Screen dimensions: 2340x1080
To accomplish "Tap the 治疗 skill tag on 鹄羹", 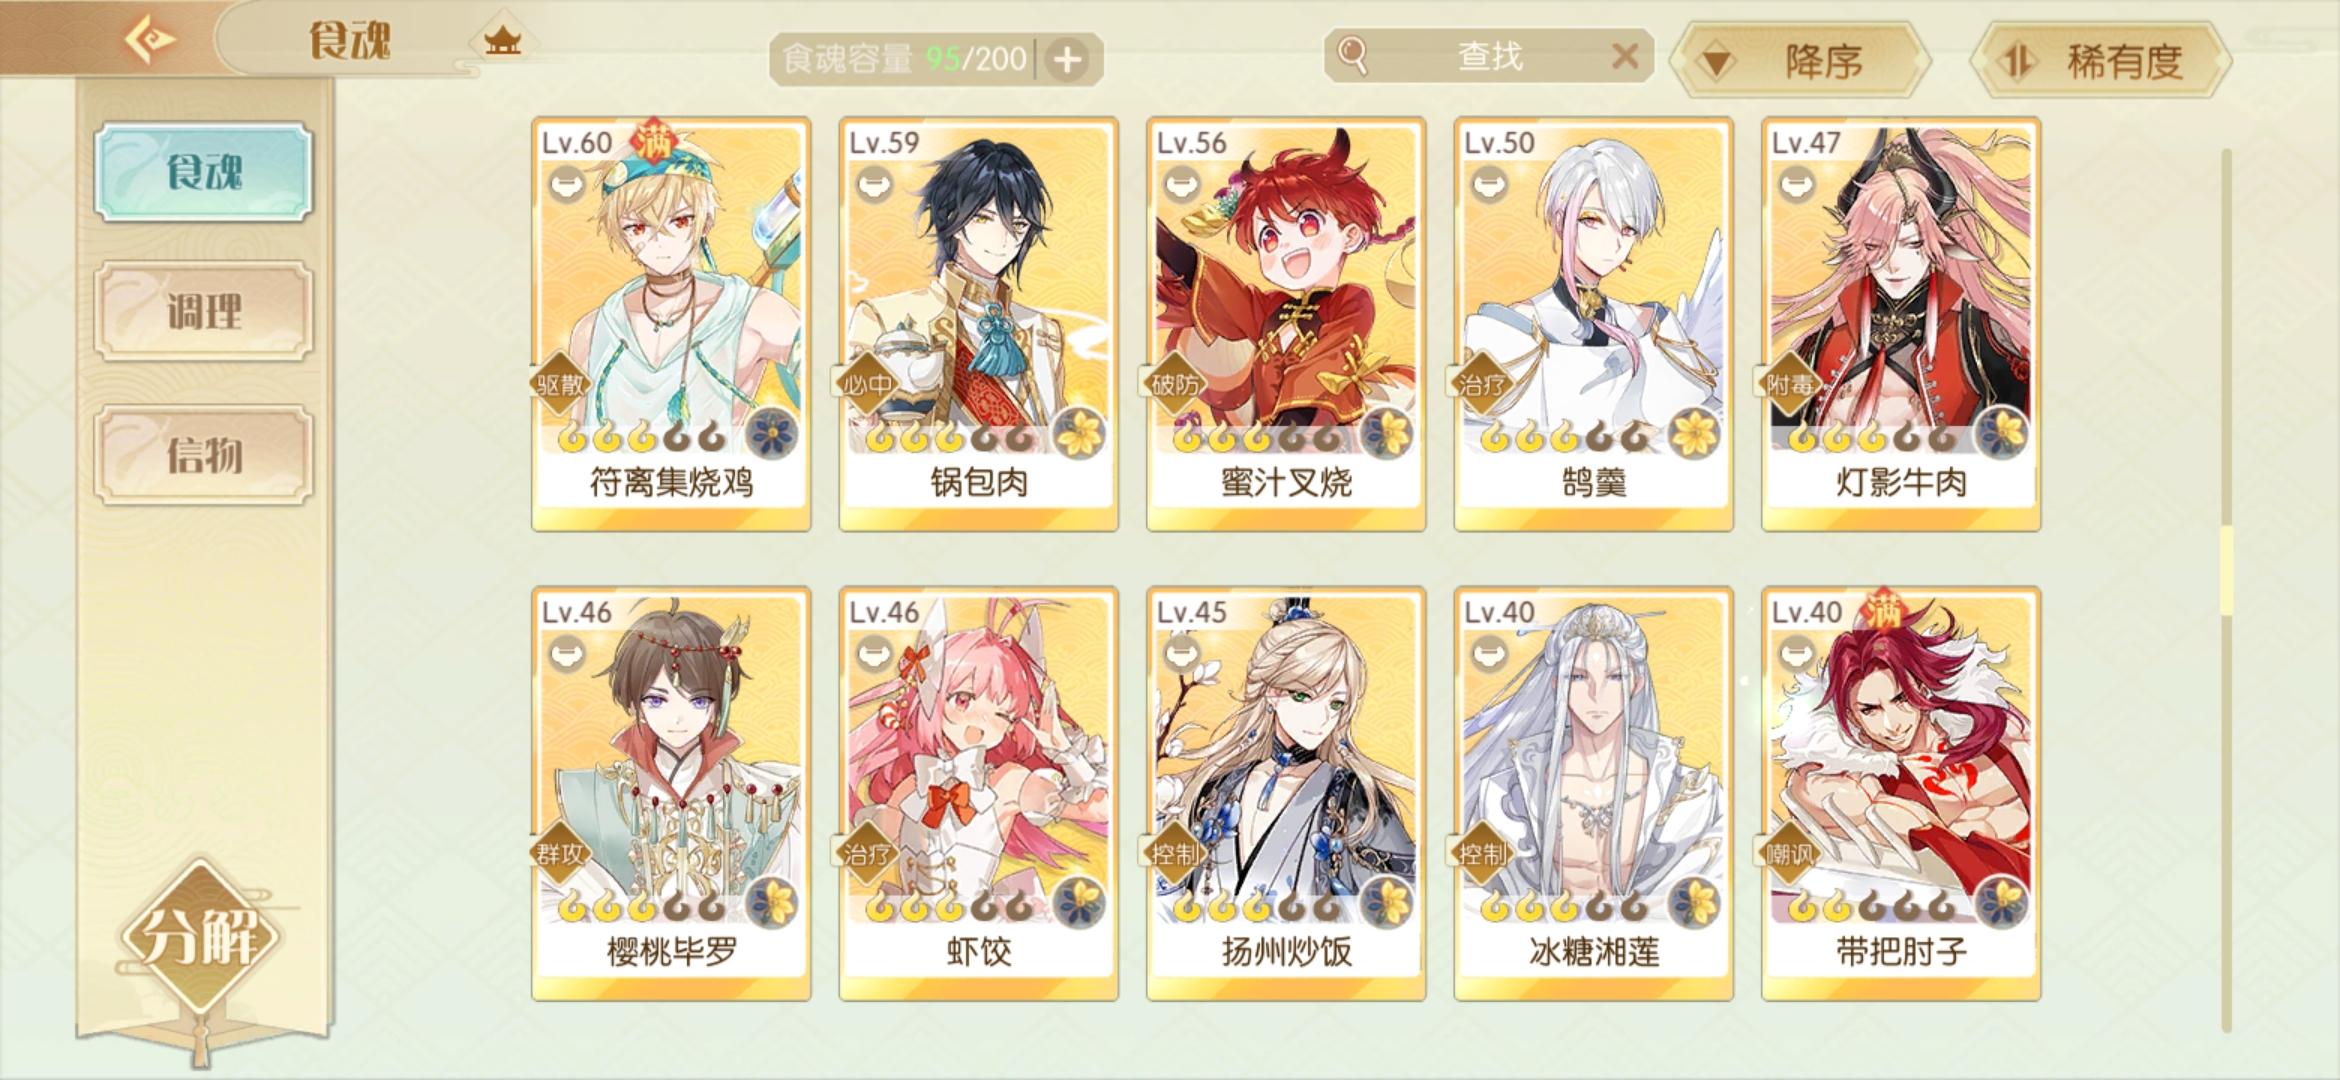I will click(x=1481, y=384).
